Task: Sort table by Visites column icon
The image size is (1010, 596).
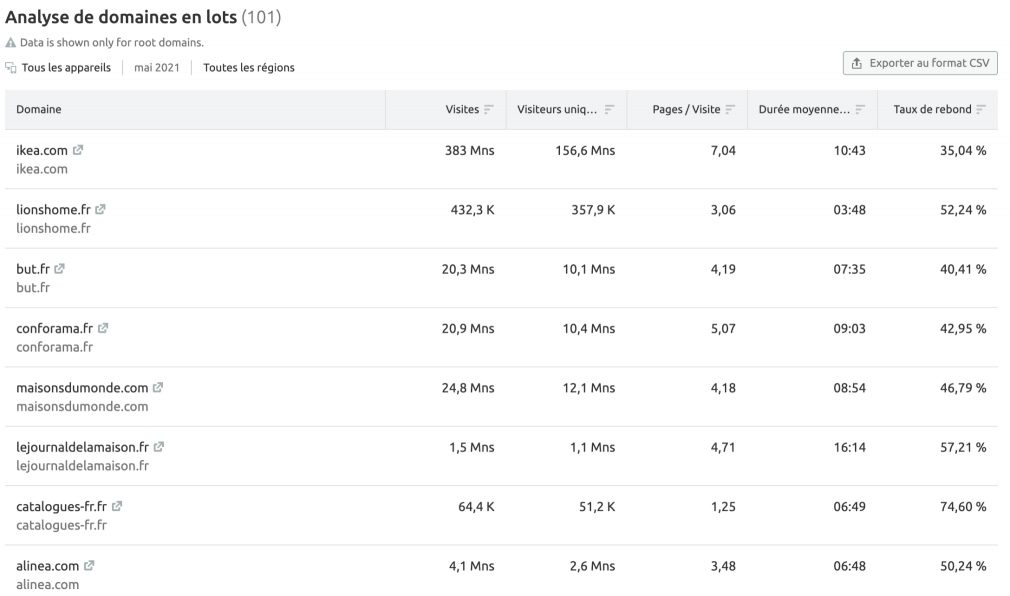Action: coord(489,110)
